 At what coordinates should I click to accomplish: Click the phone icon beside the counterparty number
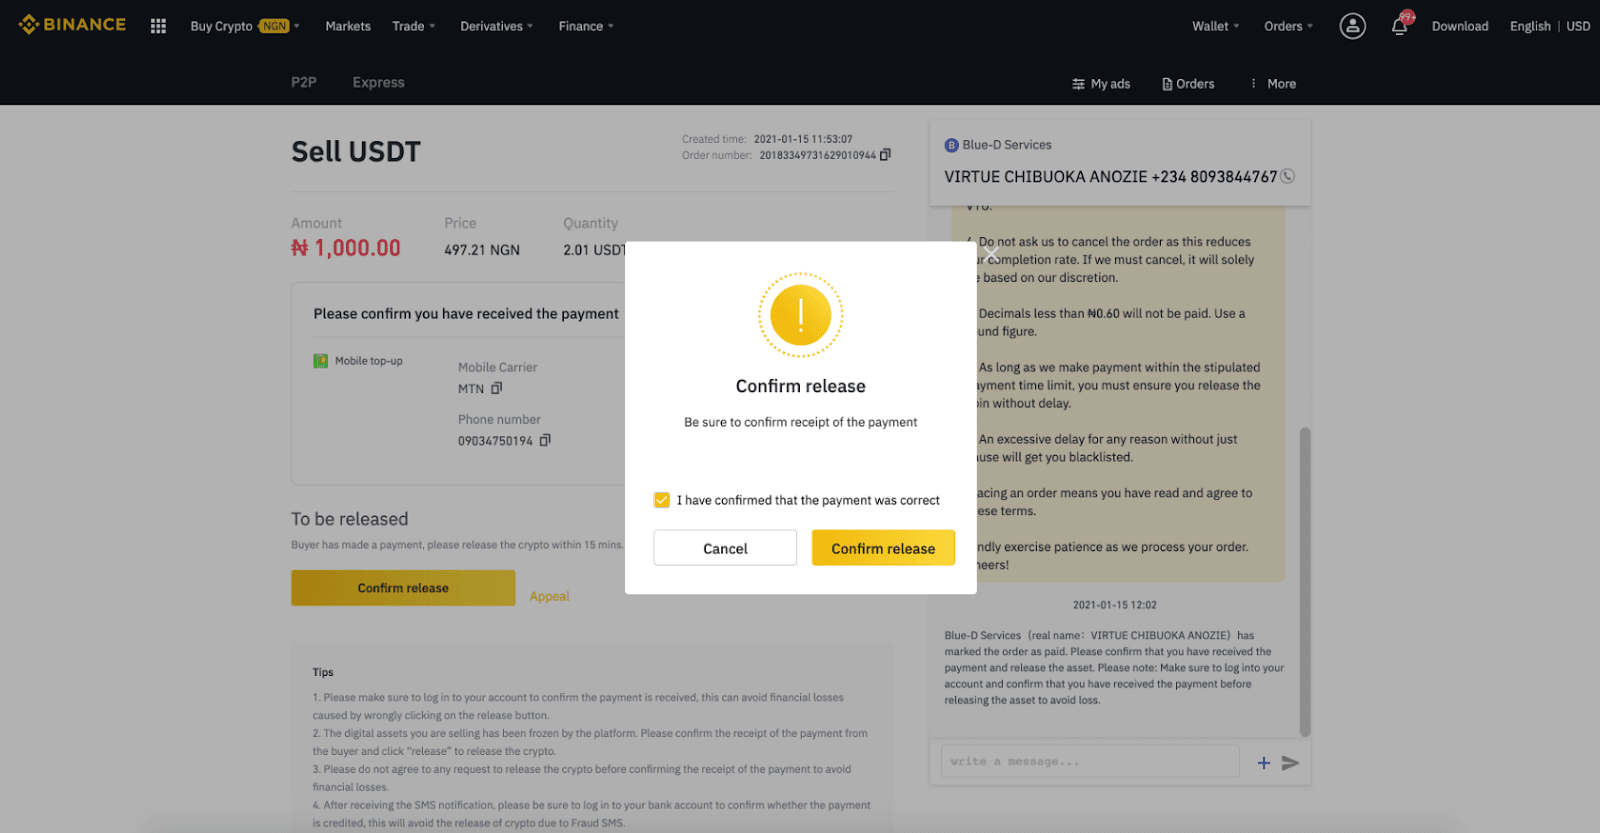click(x=1288, y=176)
